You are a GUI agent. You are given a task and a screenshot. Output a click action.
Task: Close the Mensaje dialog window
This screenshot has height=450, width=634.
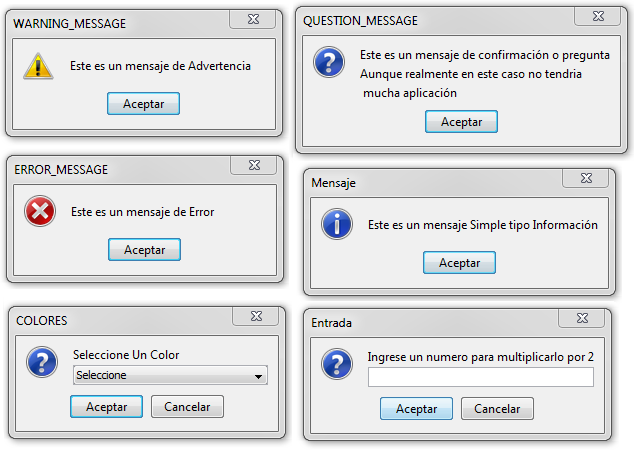pos(585,178)
